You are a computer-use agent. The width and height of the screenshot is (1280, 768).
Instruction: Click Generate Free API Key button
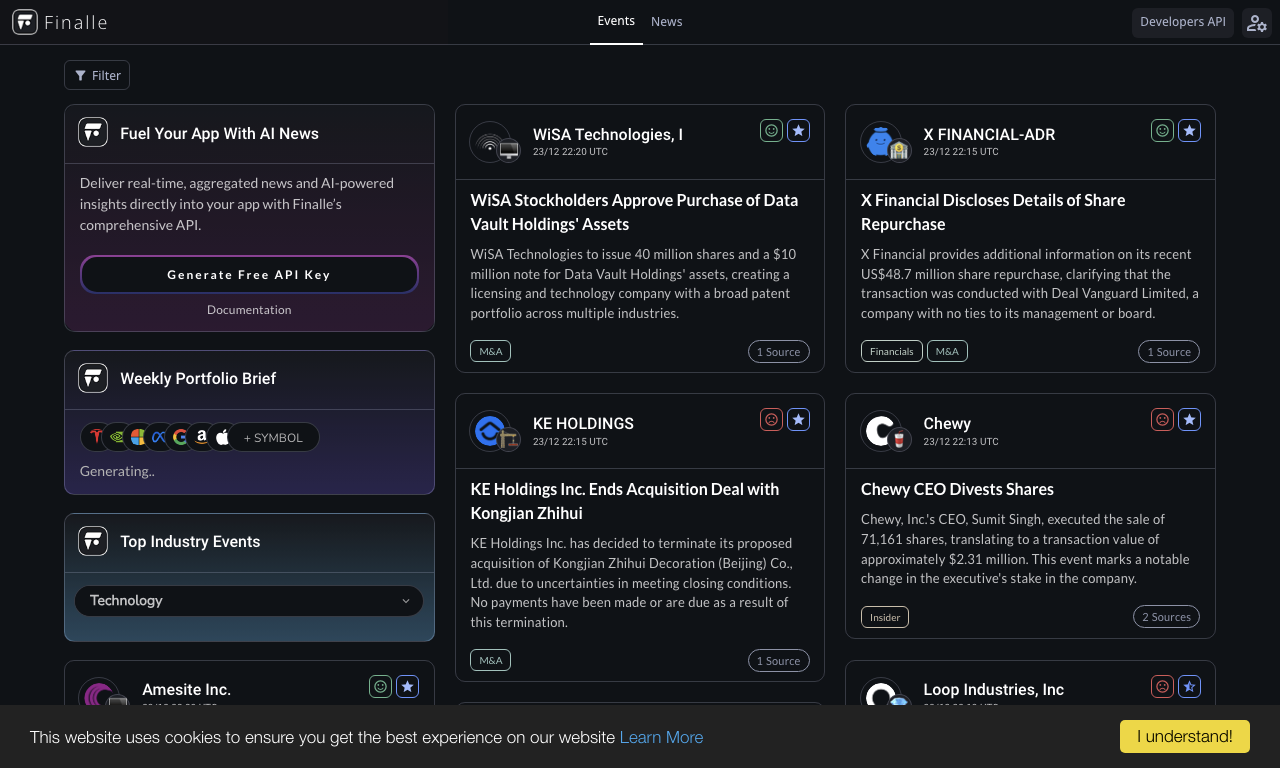pos(249,274)
